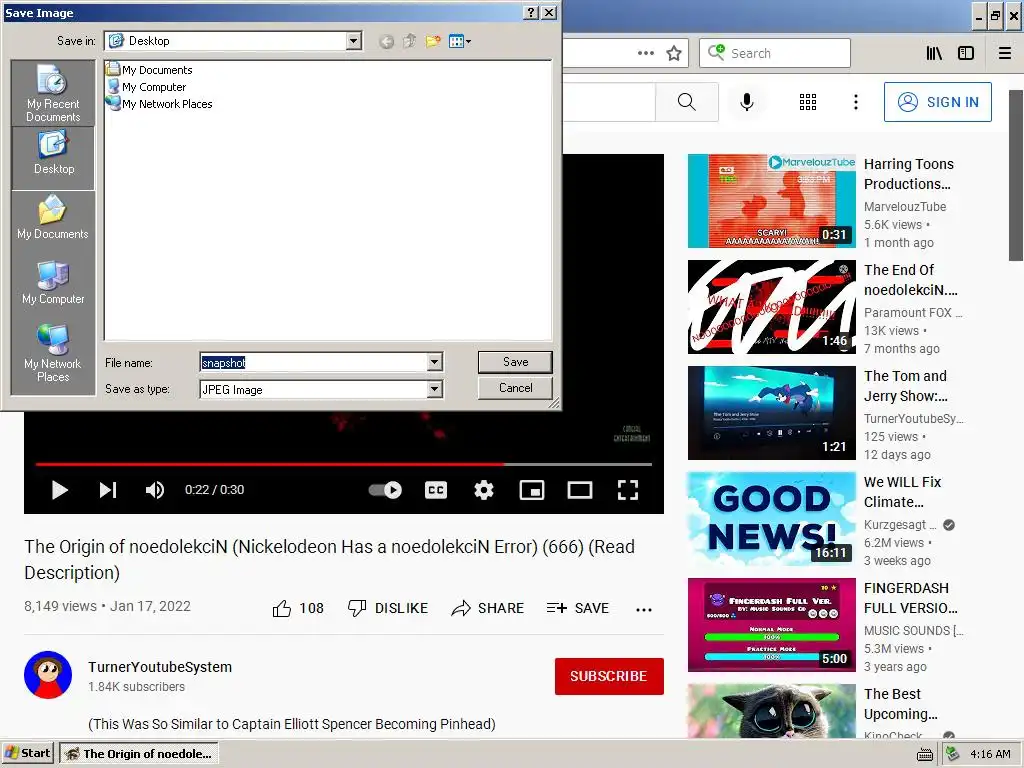The height and width of the screenshot is (768, 1024).
Task: Open the browser page actions three-dot menu
Action: click(646, 53)
